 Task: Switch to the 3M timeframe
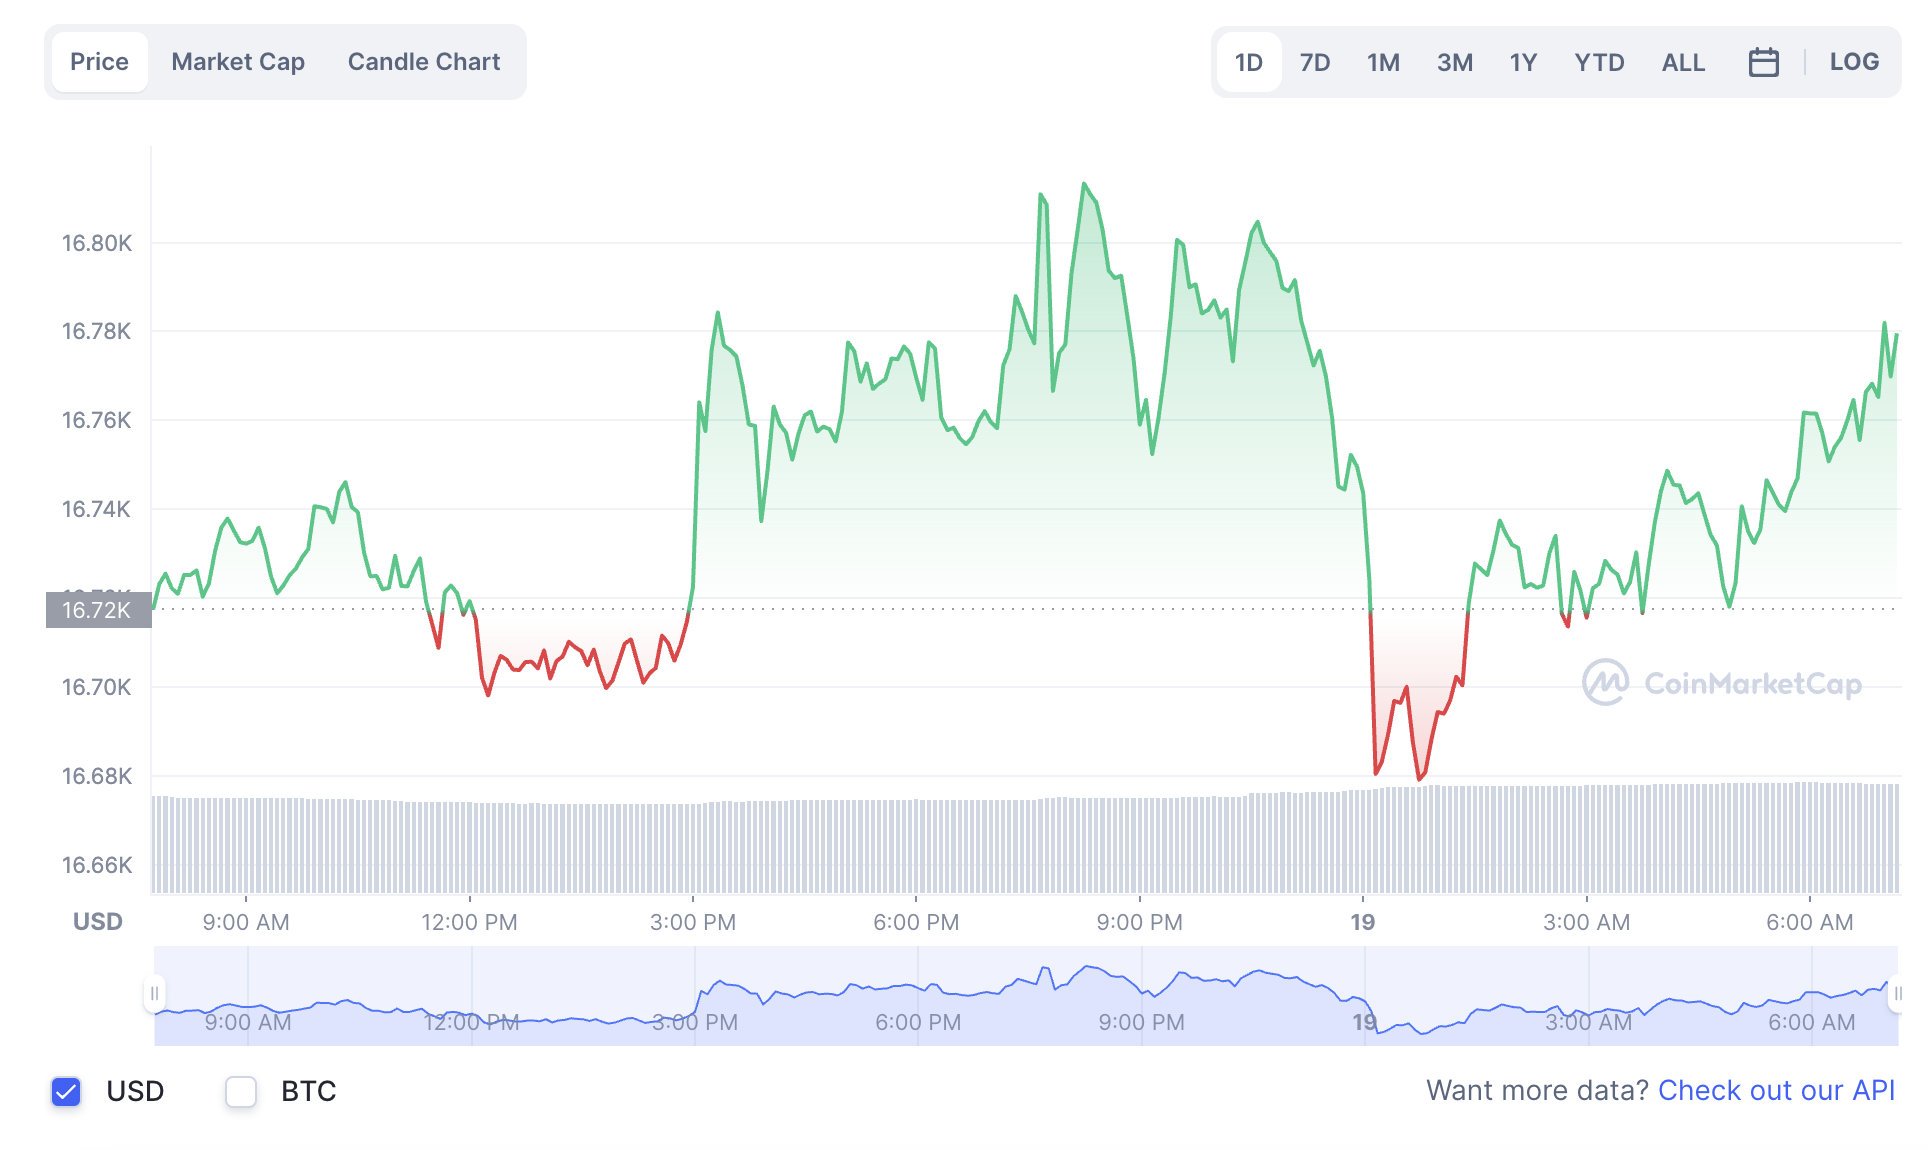tap(1455, 61)
